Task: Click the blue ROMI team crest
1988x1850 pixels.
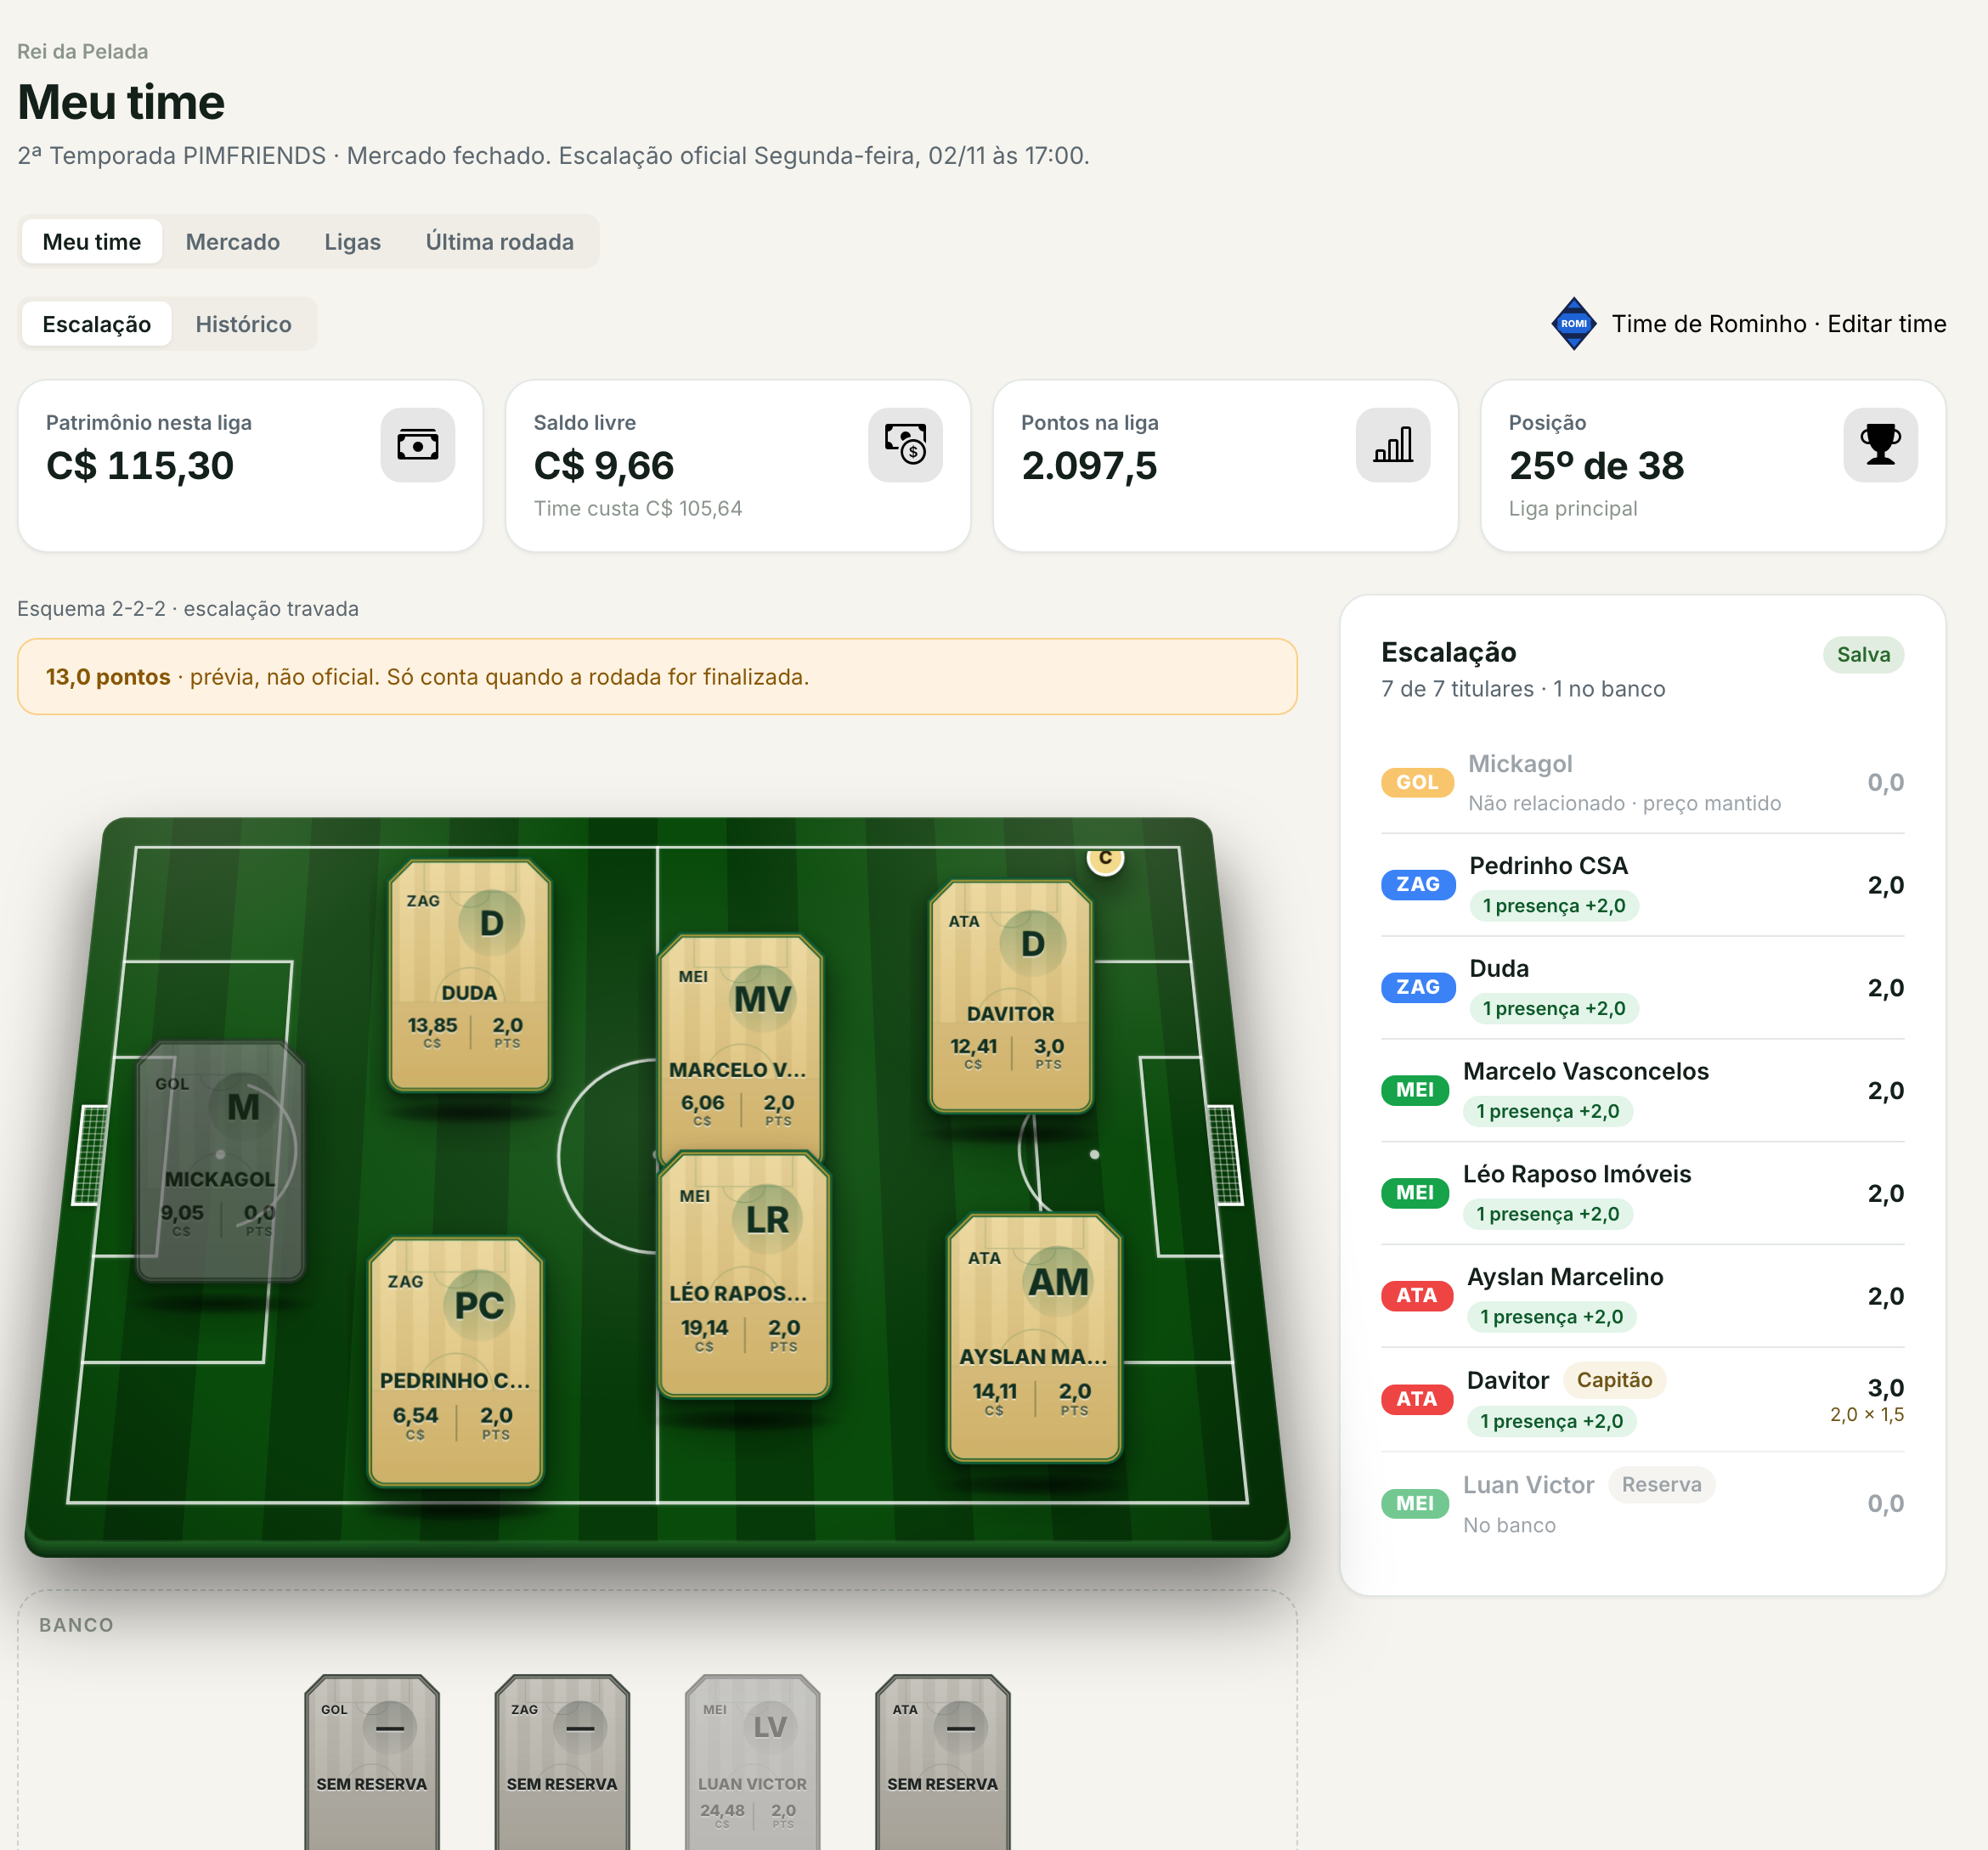Action: coord(1574,324)
